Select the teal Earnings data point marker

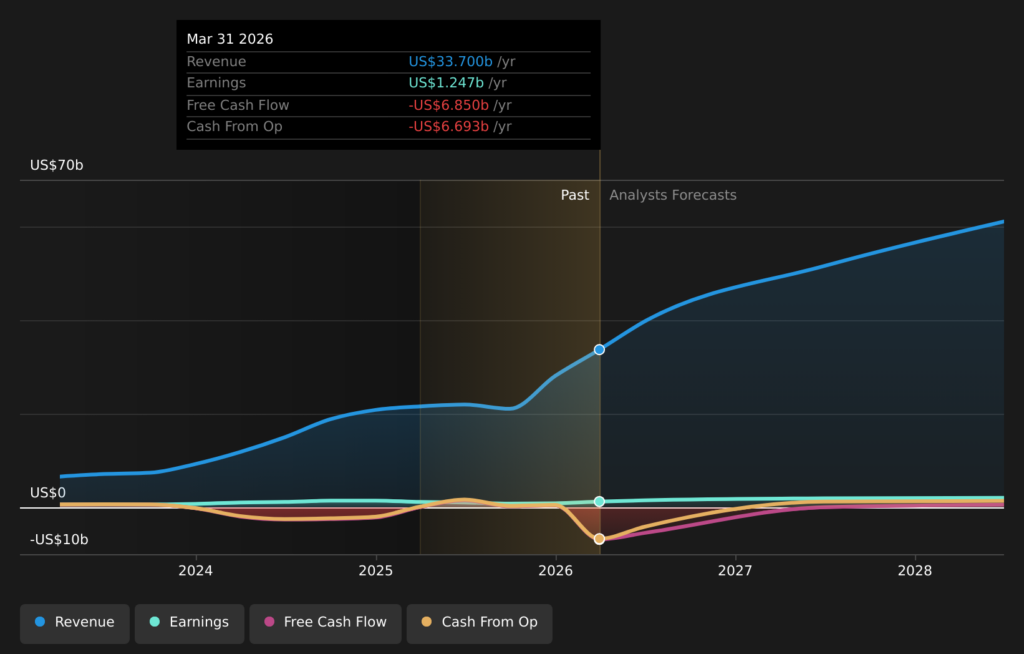pyautogui.click(x=599, y=502)
